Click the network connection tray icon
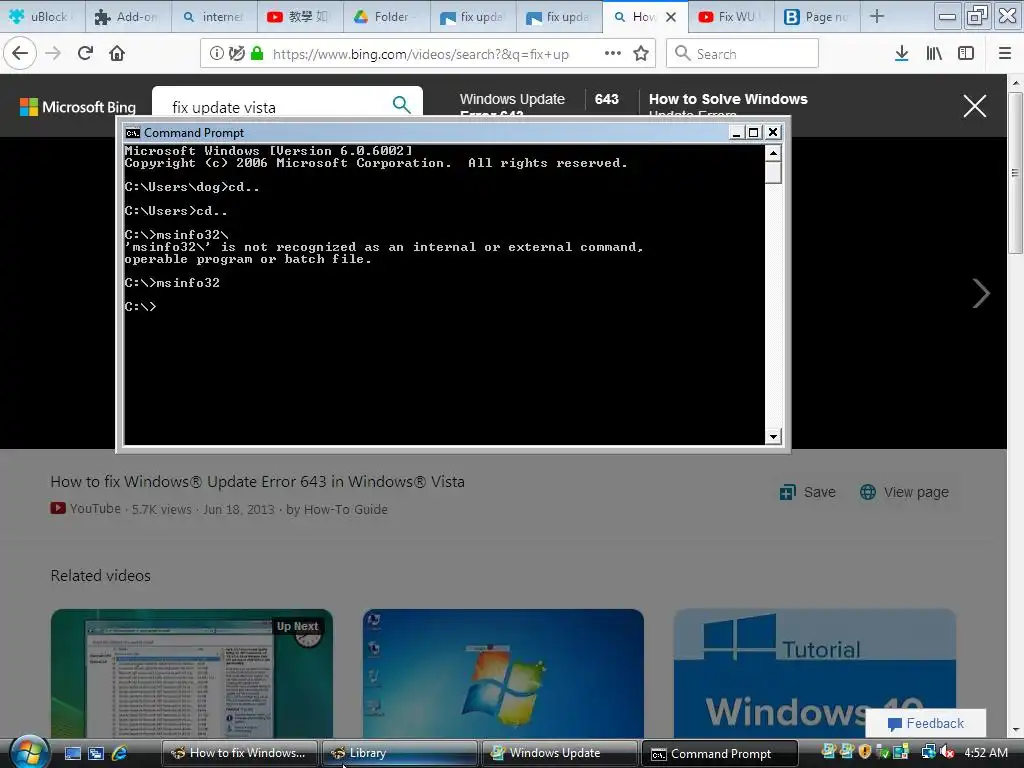 [928, 753]
